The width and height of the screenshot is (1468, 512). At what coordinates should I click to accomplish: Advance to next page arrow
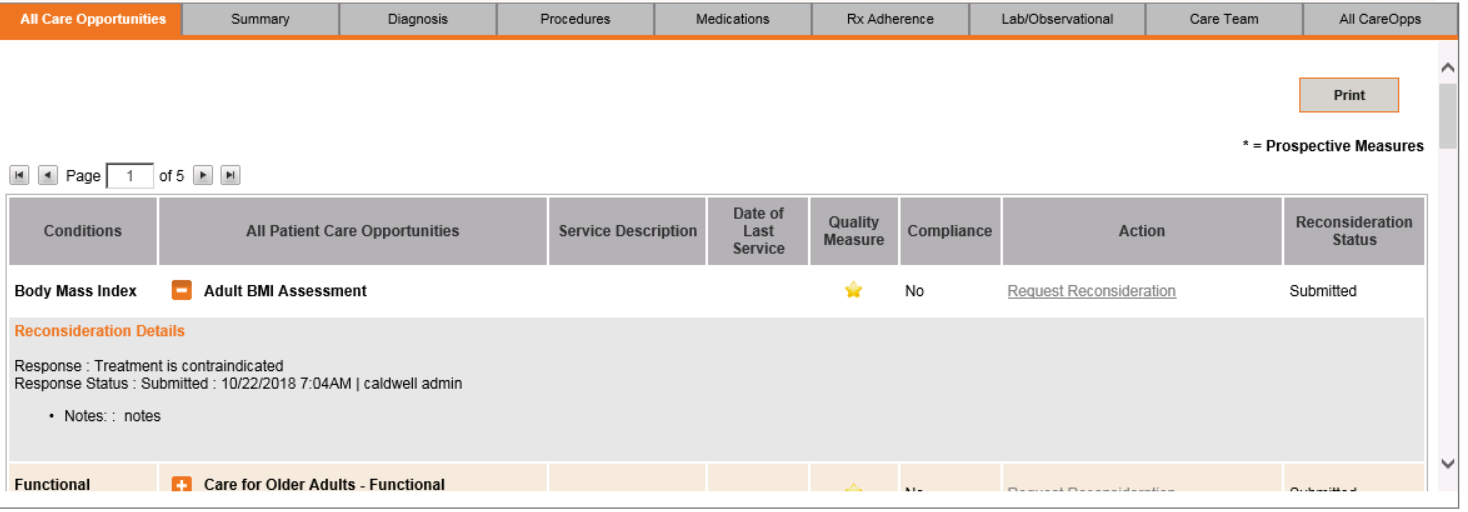[202, 176]
